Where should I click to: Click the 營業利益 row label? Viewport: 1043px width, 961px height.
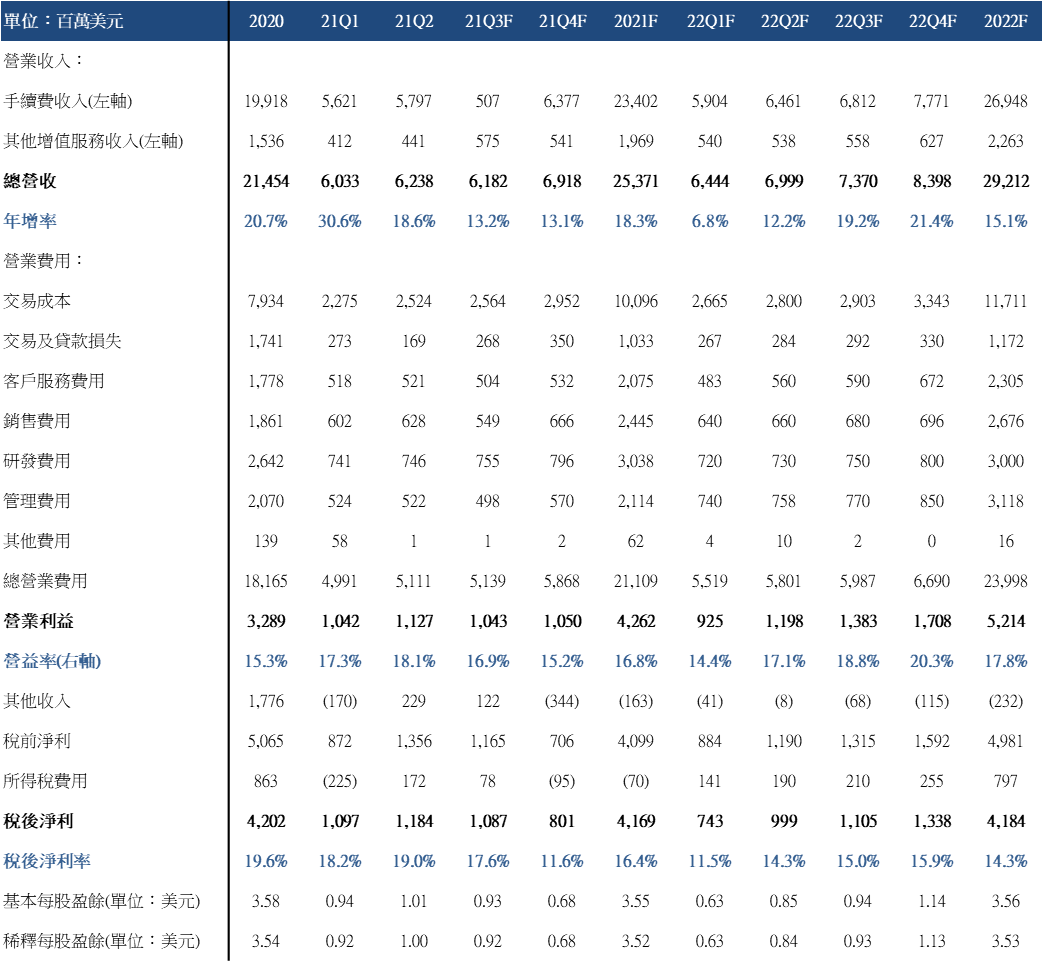tap(37, 621)
